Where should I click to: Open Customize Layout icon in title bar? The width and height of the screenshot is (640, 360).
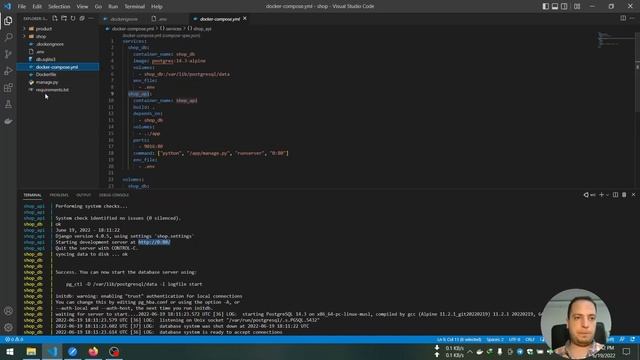point(577,6)
